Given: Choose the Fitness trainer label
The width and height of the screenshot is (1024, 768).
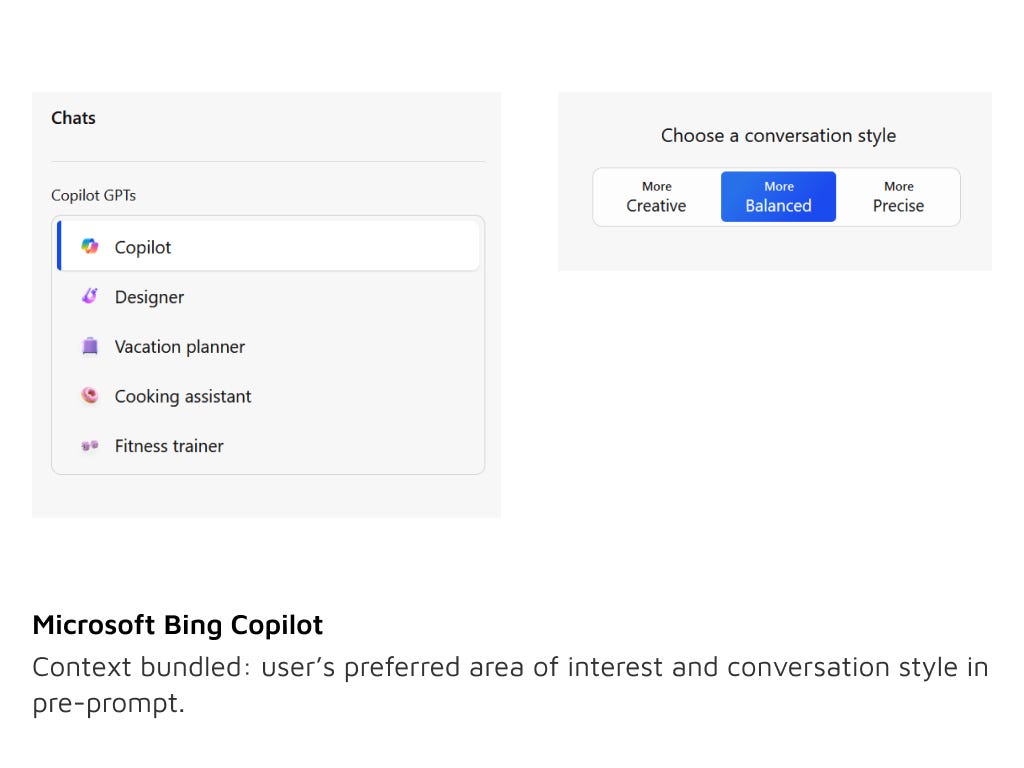Looking at the screenshot, I should (169, 446).
